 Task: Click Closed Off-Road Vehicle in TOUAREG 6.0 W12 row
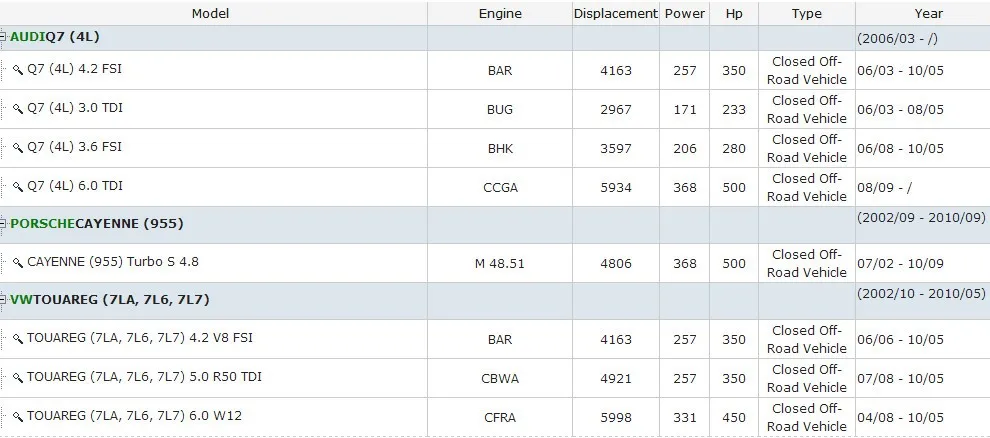(x=806, y=417)
